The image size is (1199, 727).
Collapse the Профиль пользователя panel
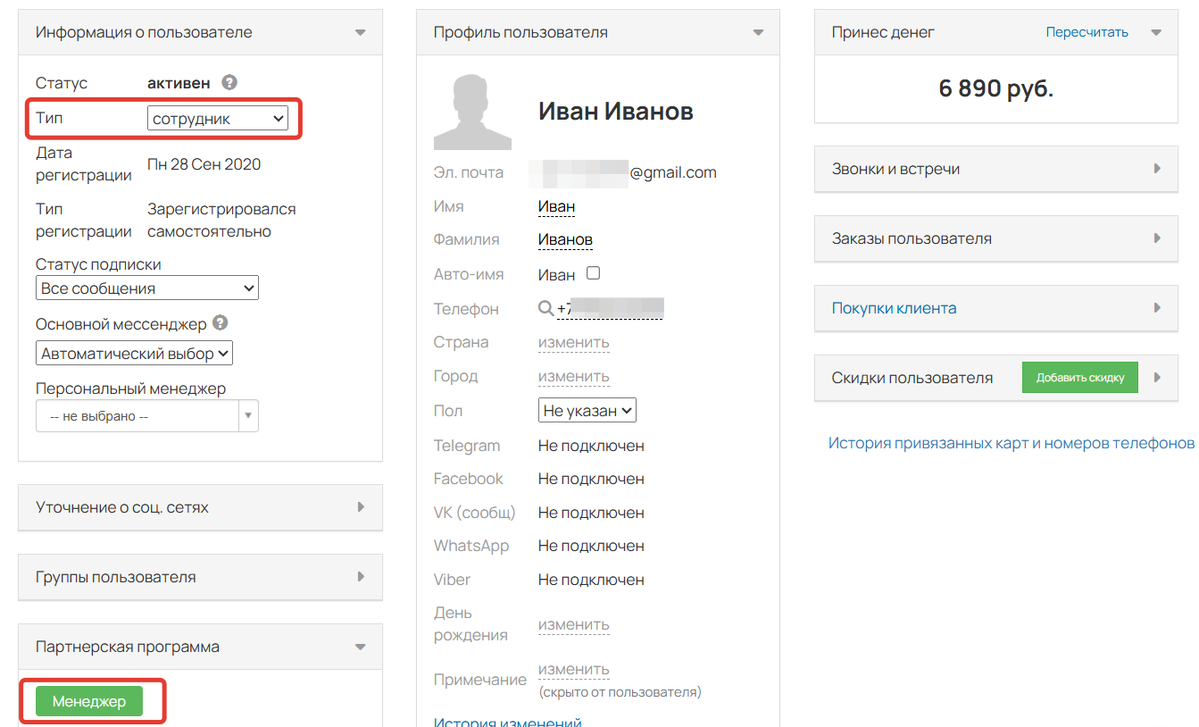(x=758, y=33)
